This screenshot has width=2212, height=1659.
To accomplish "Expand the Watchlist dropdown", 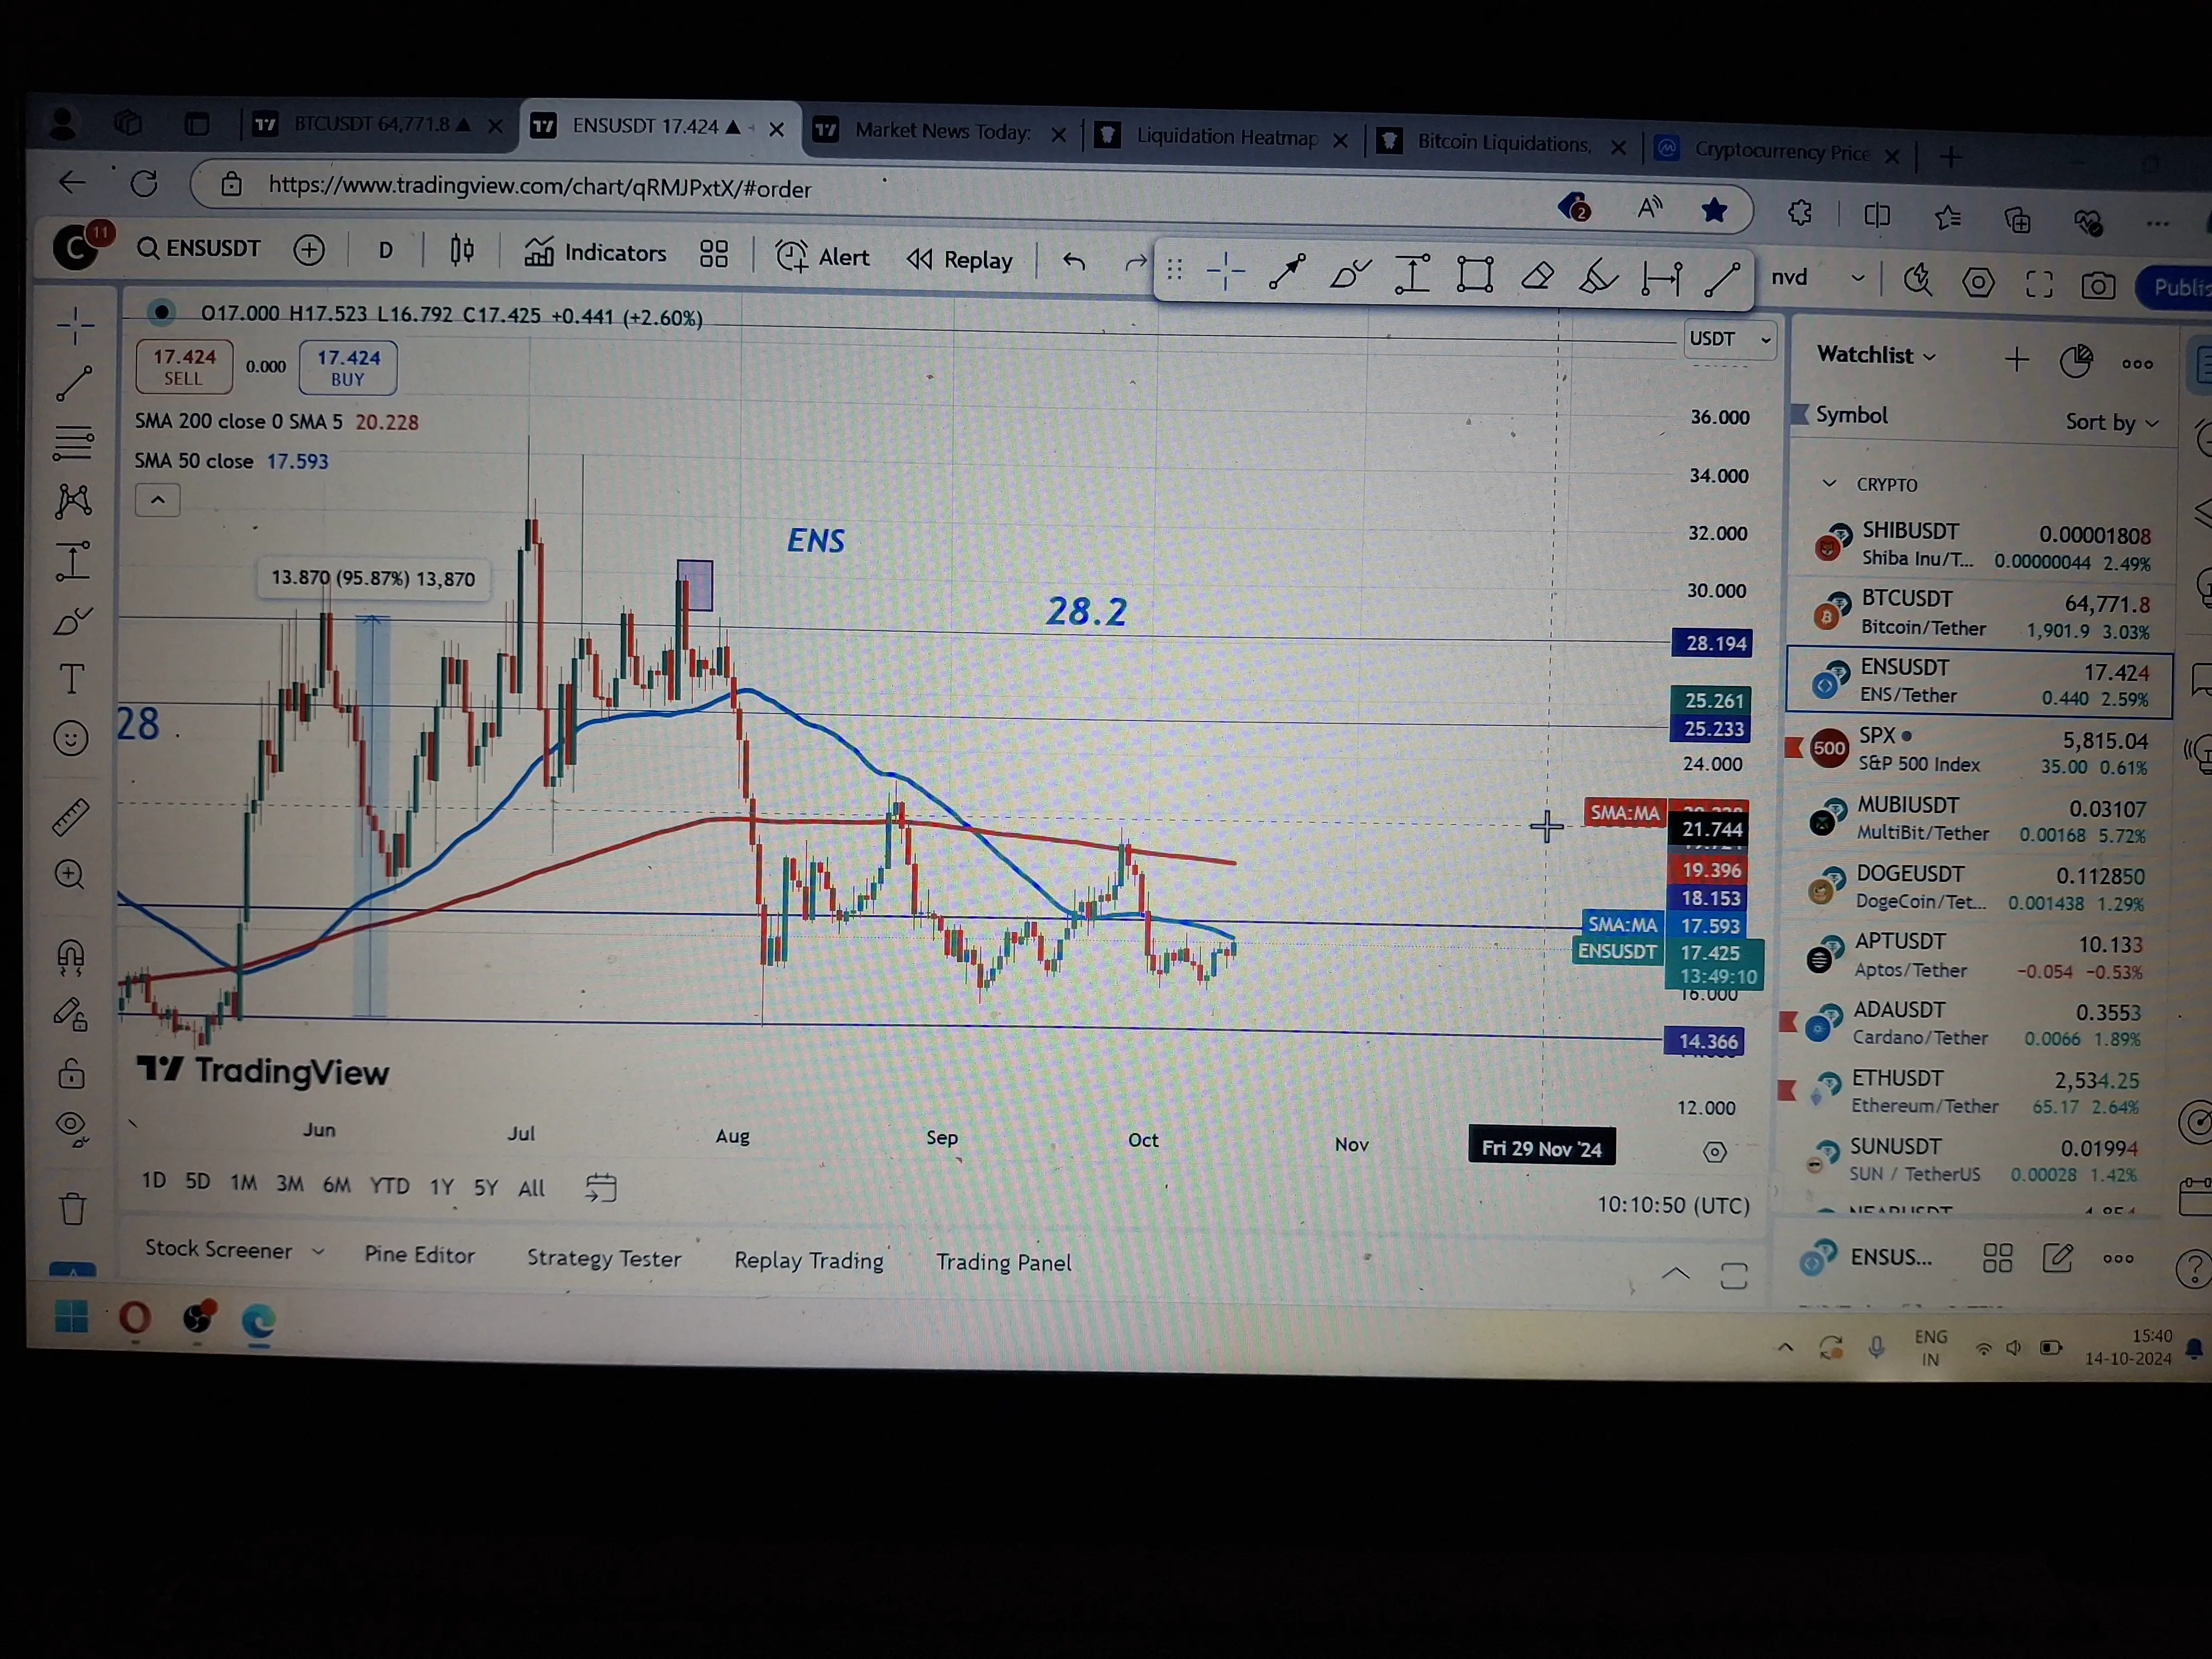I will 1876,355.
